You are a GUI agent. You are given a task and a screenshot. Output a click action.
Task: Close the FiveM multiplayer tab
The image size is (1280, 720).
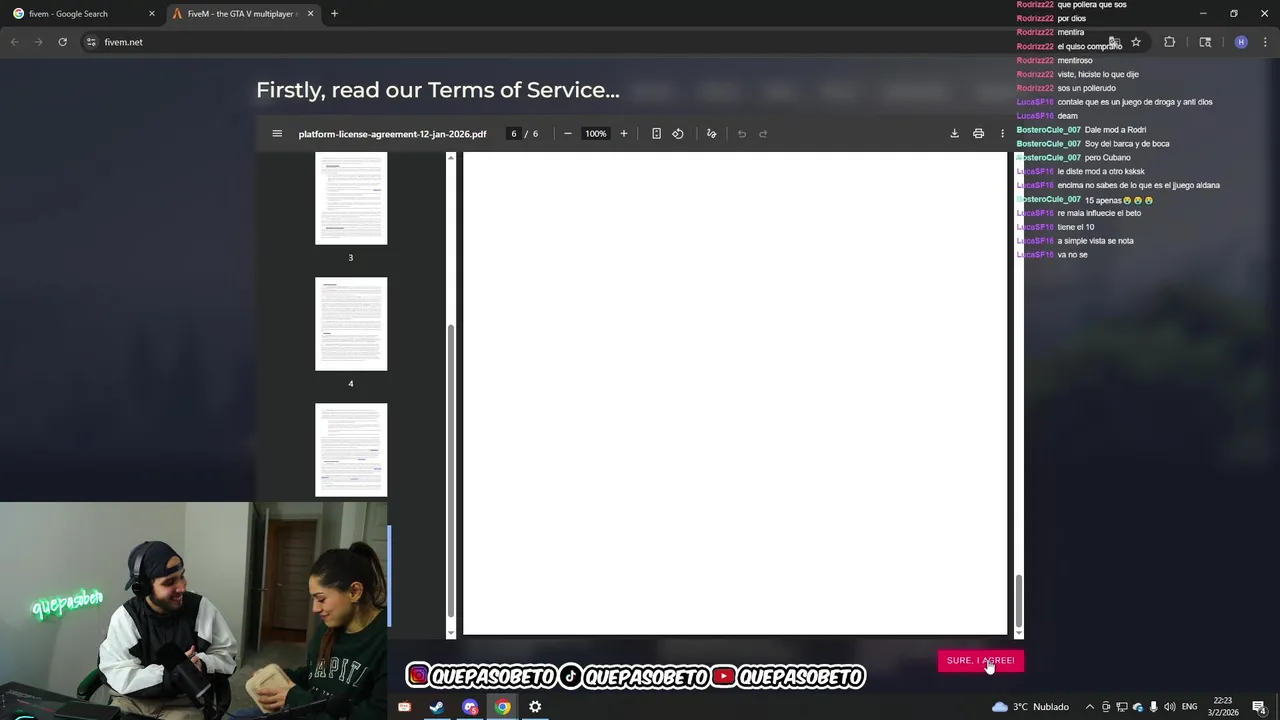310,14
